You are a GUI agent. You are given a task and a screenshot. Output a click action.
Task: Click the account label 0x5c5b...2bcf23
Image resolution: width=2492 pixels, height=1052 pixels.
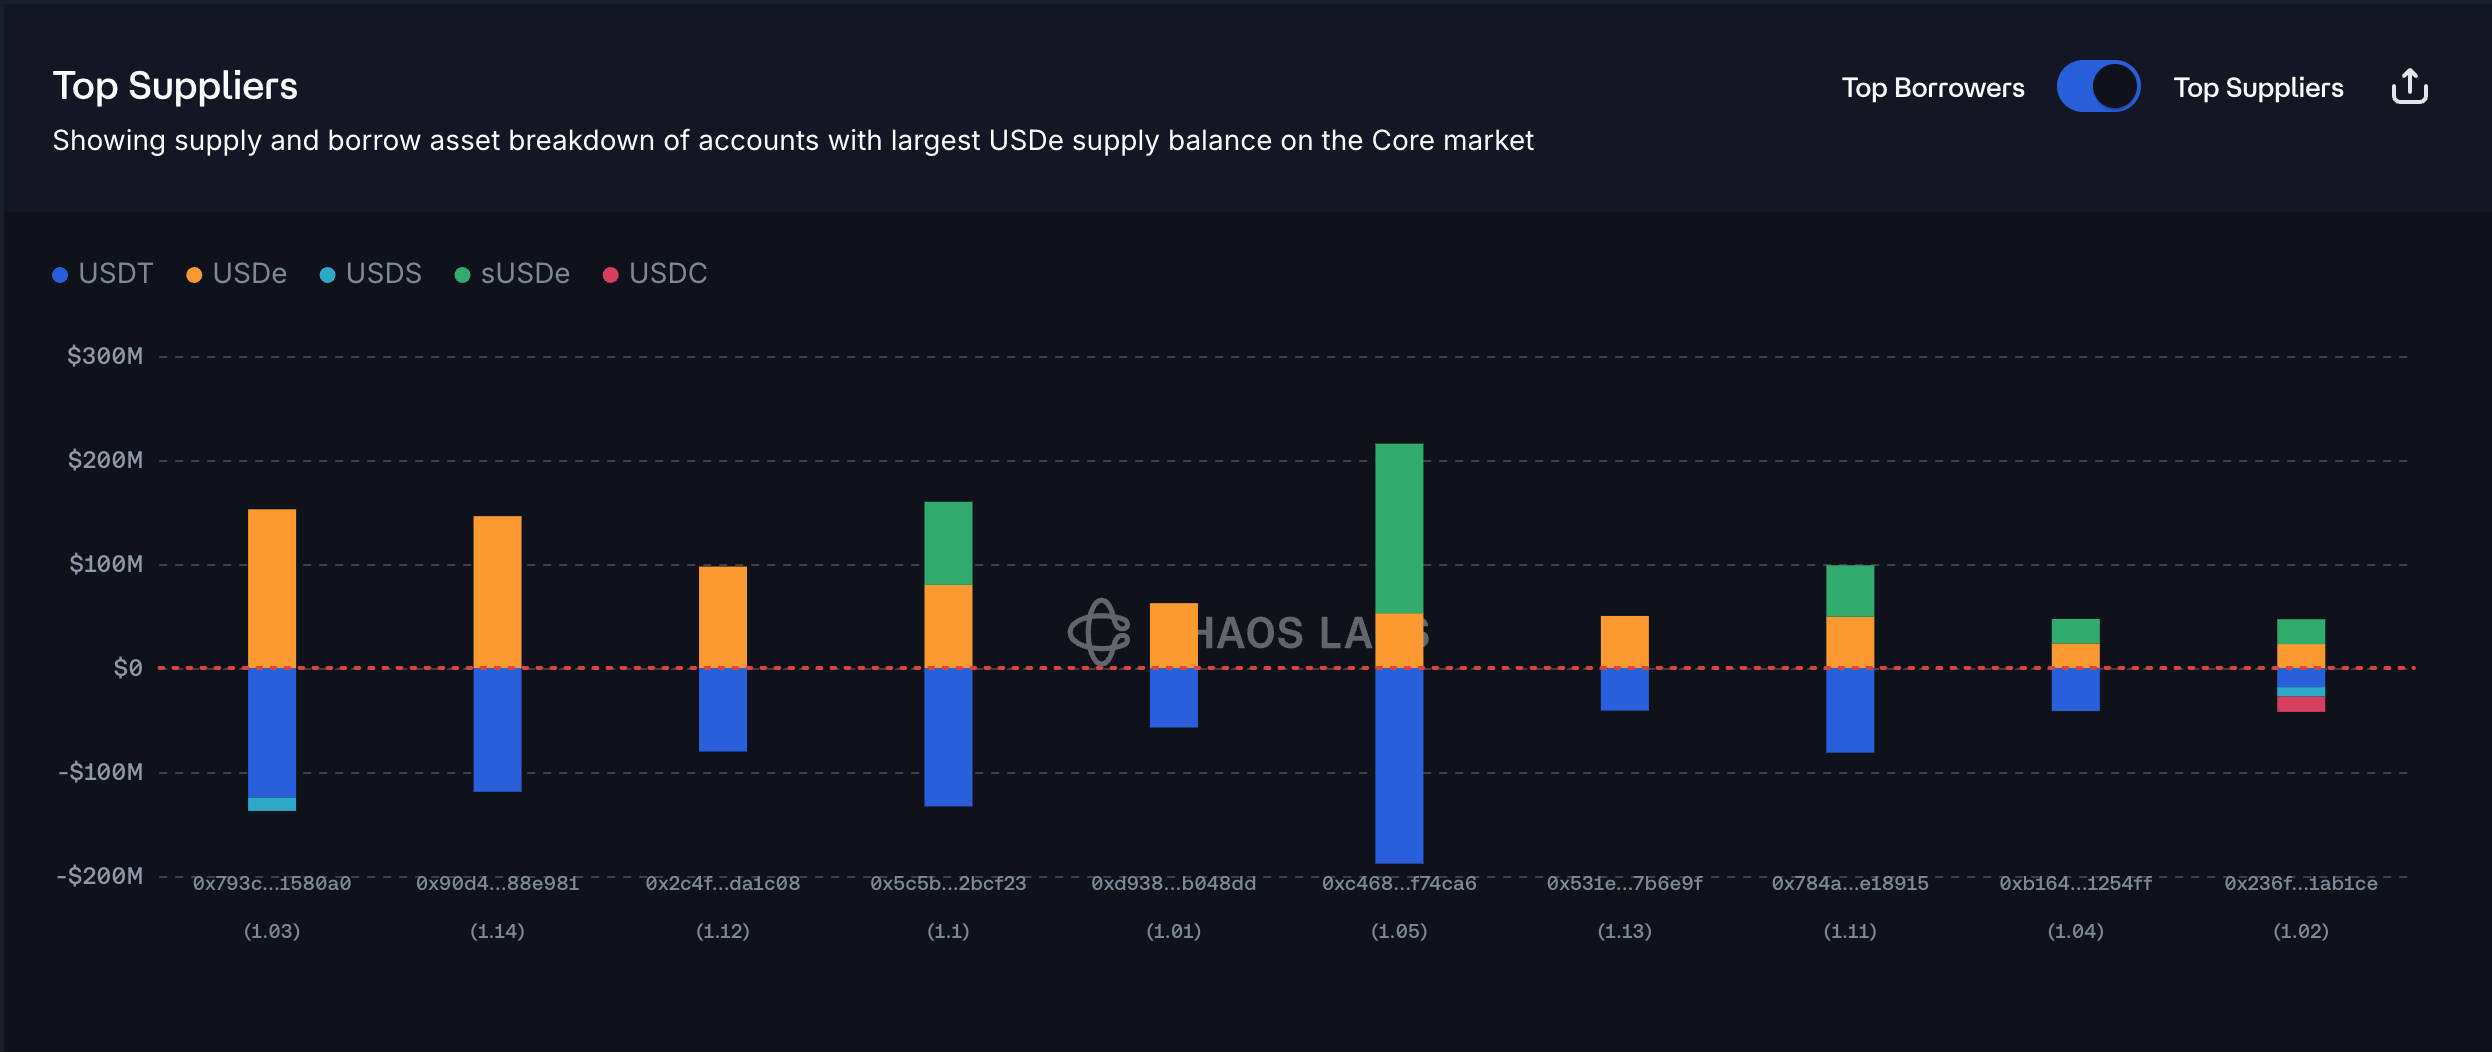click(x=948, y=884)
